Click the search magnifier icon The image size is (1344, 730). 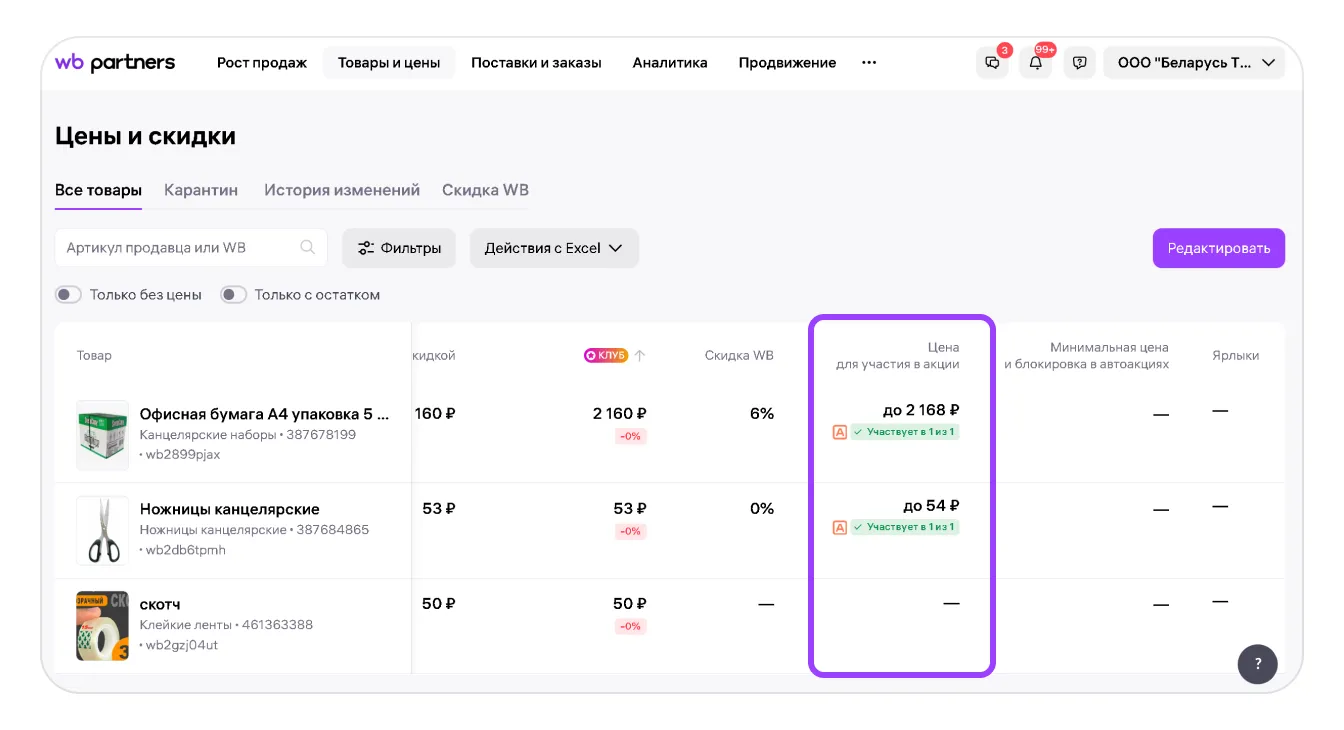click(308, 247)
